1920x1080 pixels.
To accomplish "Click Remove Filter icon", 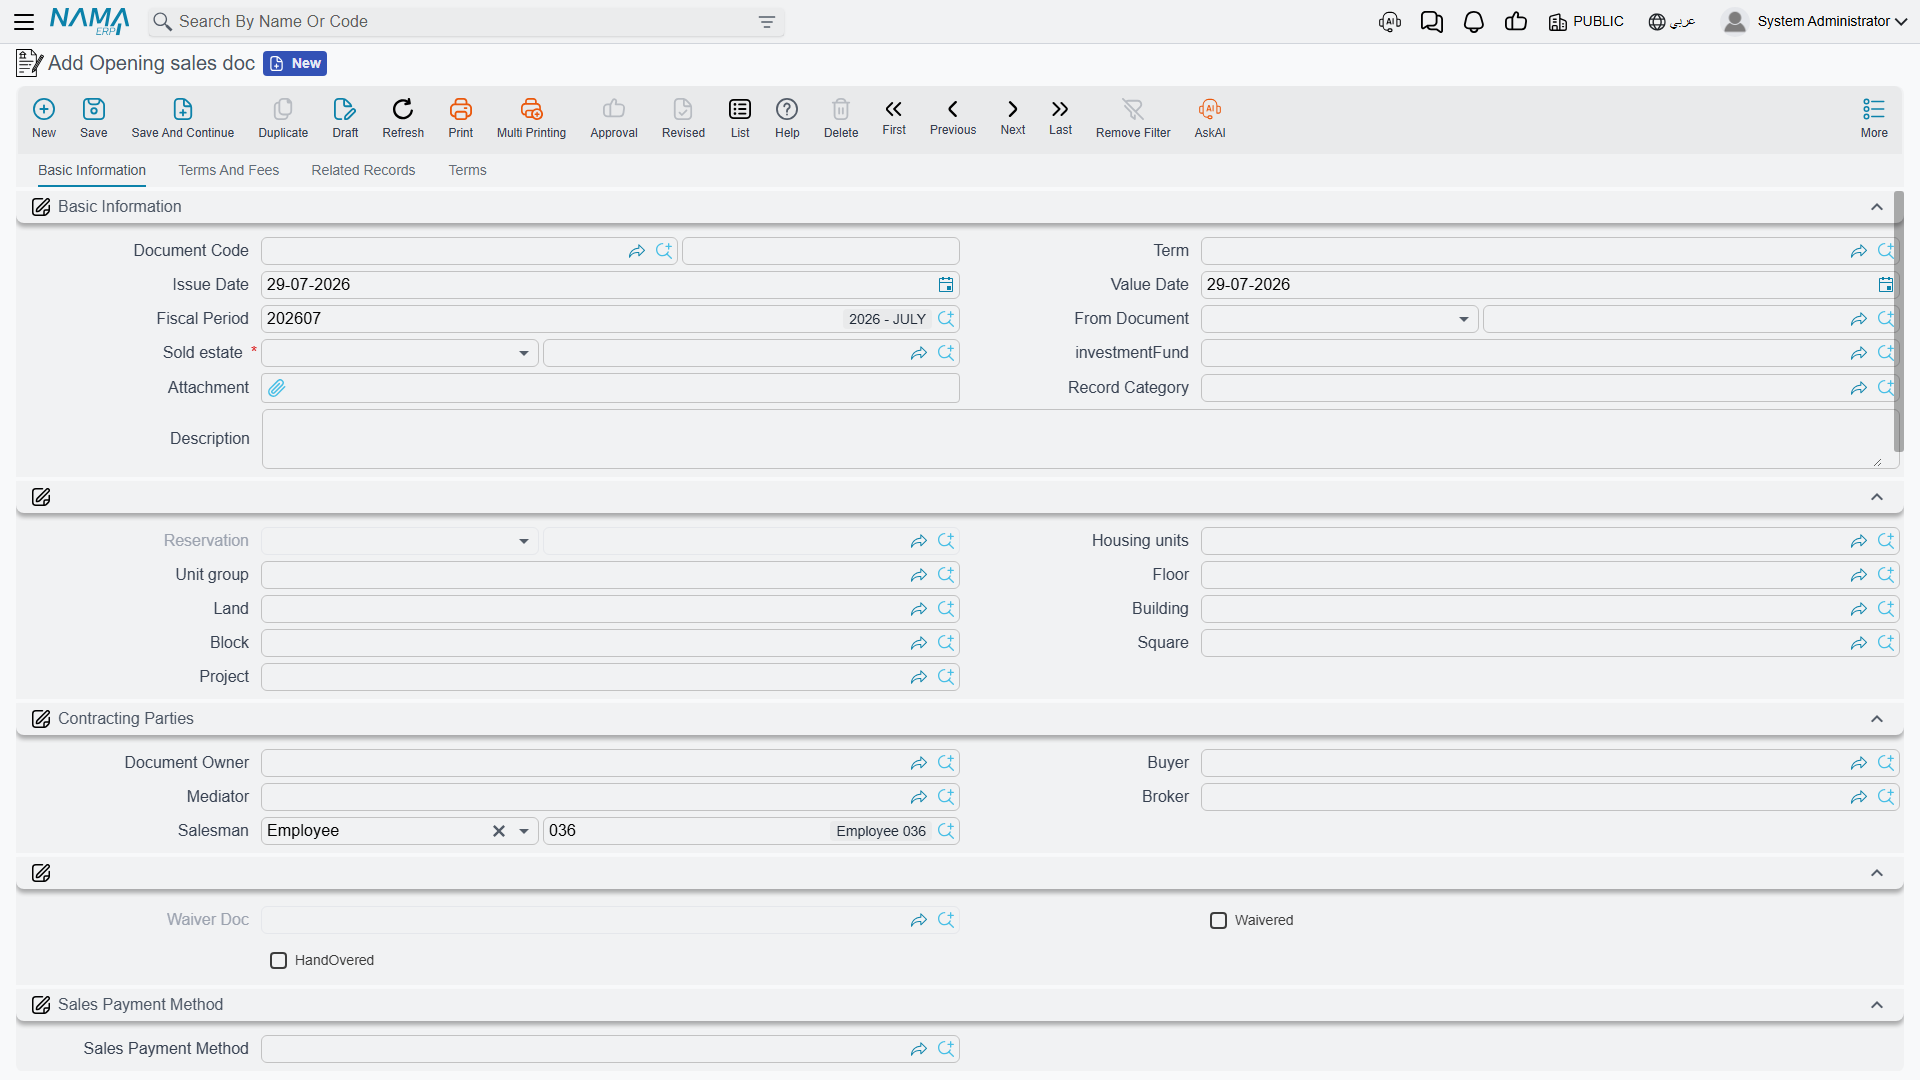I will (1133, 118).
